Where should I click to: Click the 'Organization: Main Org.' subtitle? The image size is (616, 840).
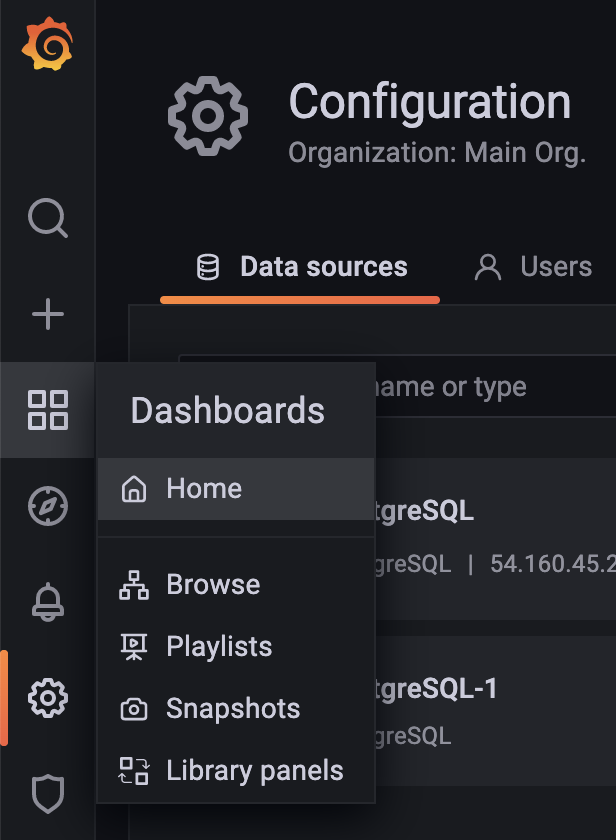click(x=437, y=153)
